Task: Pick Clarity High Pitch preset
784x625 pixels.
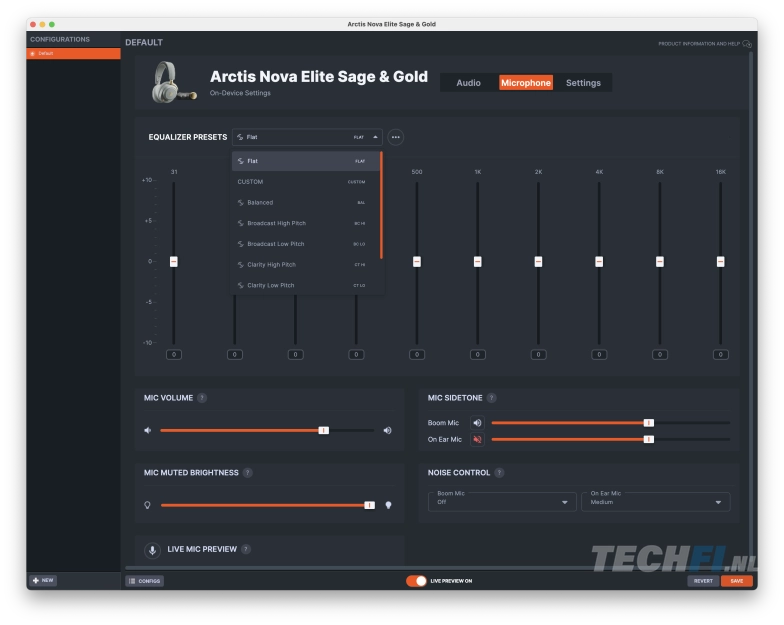Action: tap(306, 265)
